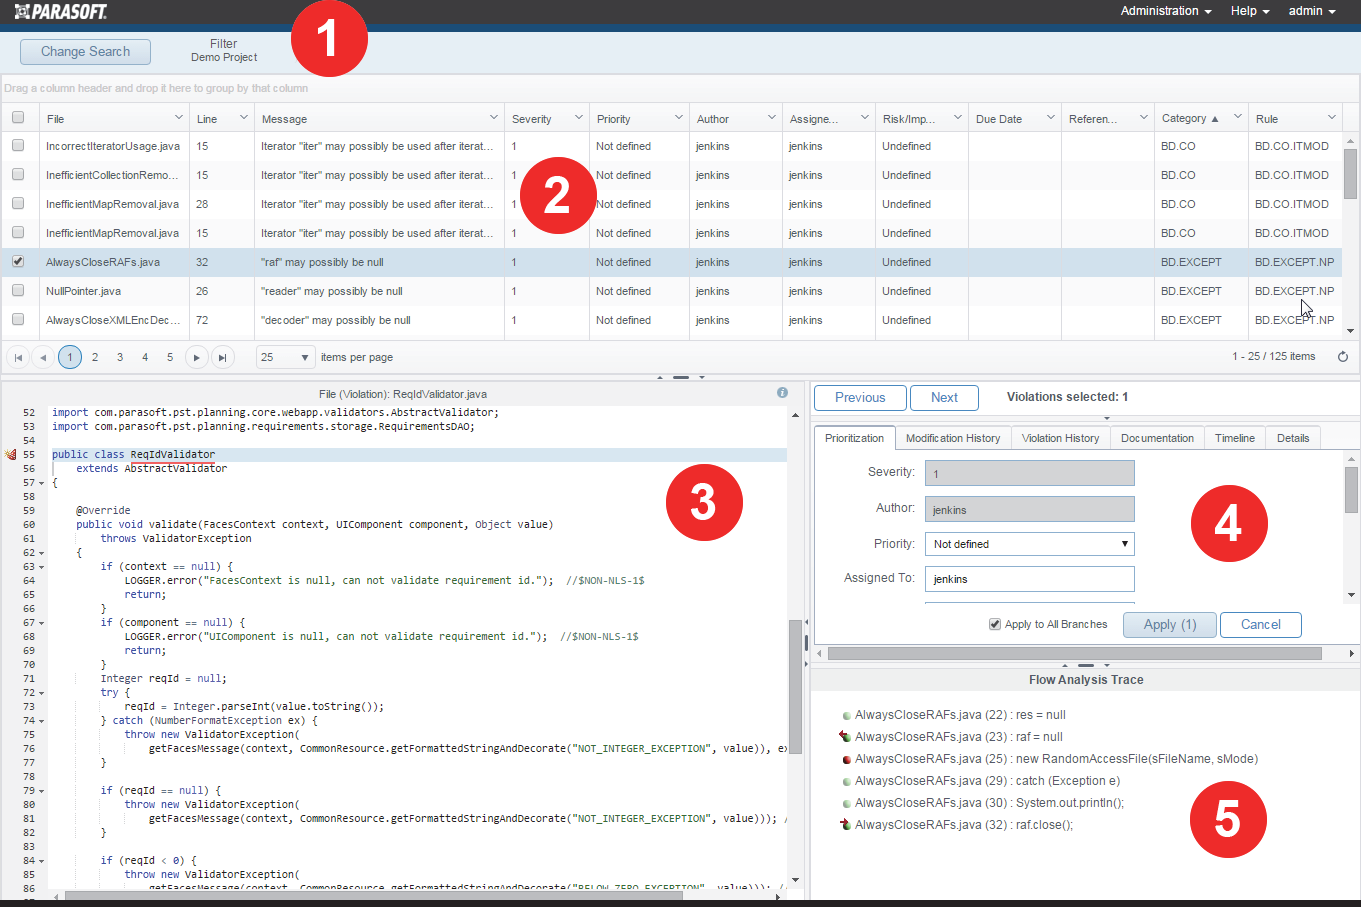Image resolution: width=1361 pixels, height=907 pixels.
Task: Open the Rule column header menu
Action: [x=1332, y=118]
